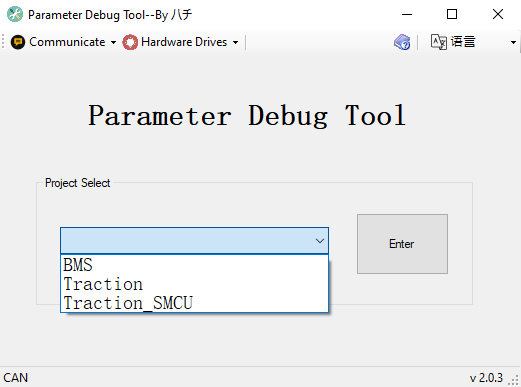
Task: Open the toolbar overflow arrow at far right
Action: tap(513, 42)
